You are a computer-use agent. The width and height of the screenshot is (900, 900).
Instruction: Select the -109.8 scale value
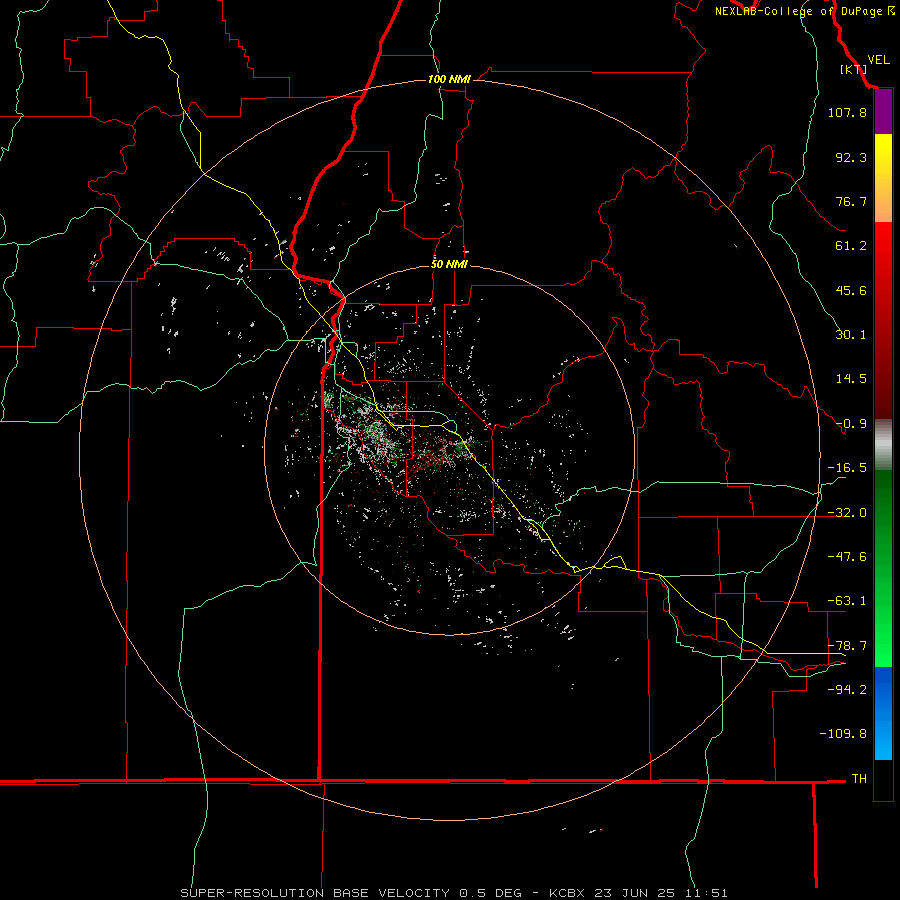[843, 734]
